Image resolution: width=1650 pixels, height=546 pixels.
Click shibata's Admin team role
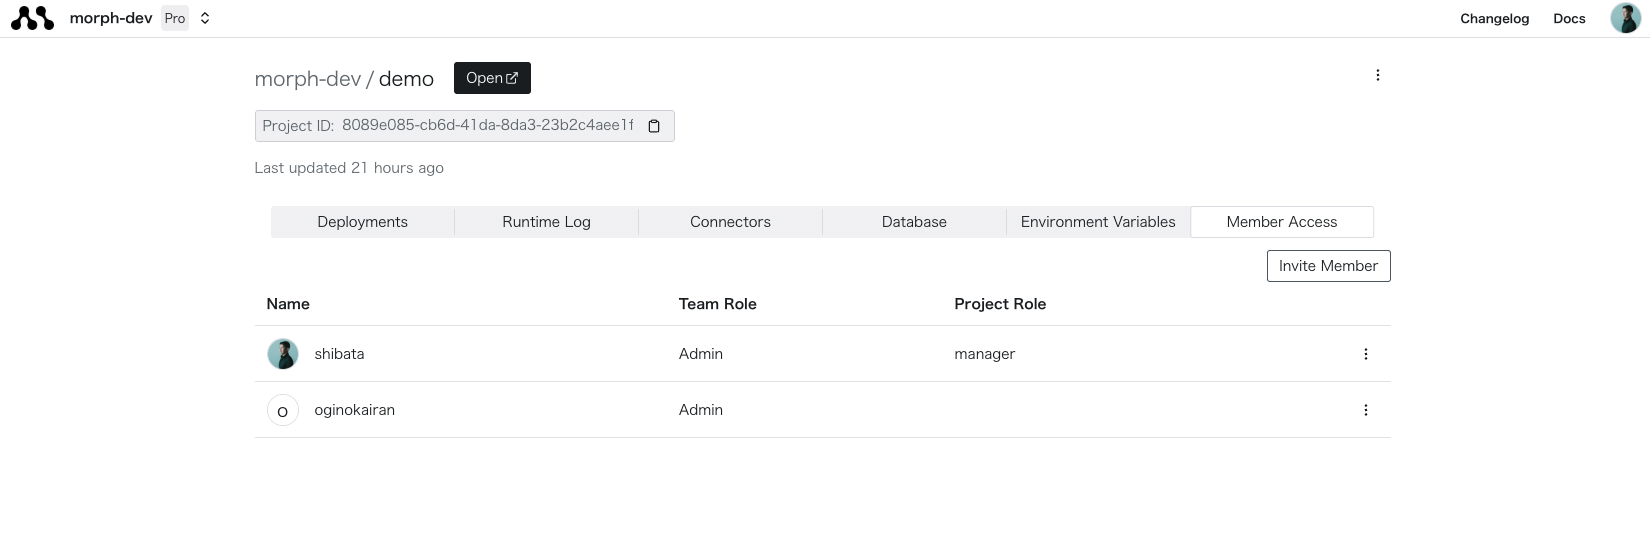700,354
